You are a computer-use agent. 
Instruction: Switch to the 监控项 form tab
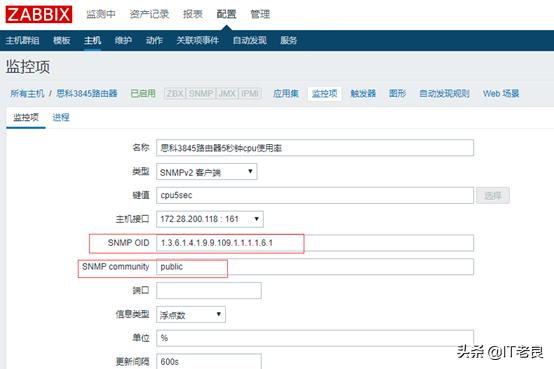(26, 117)
